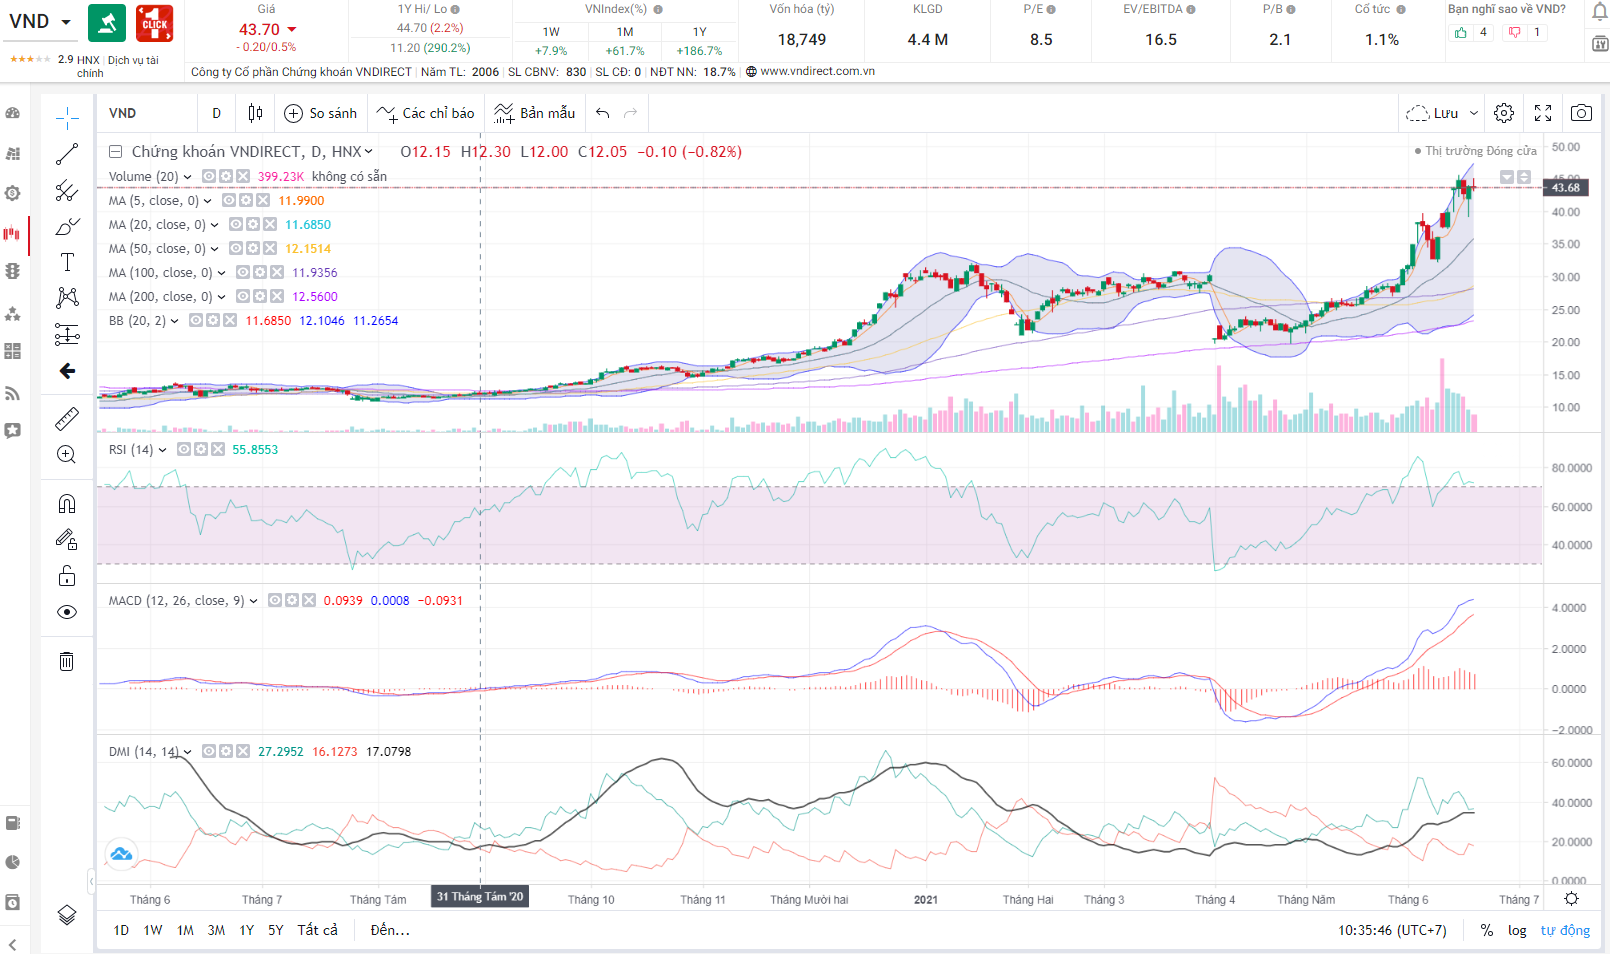Click the thumbs up vote icon
The image size is (1610, 954).
[1461, 33]
